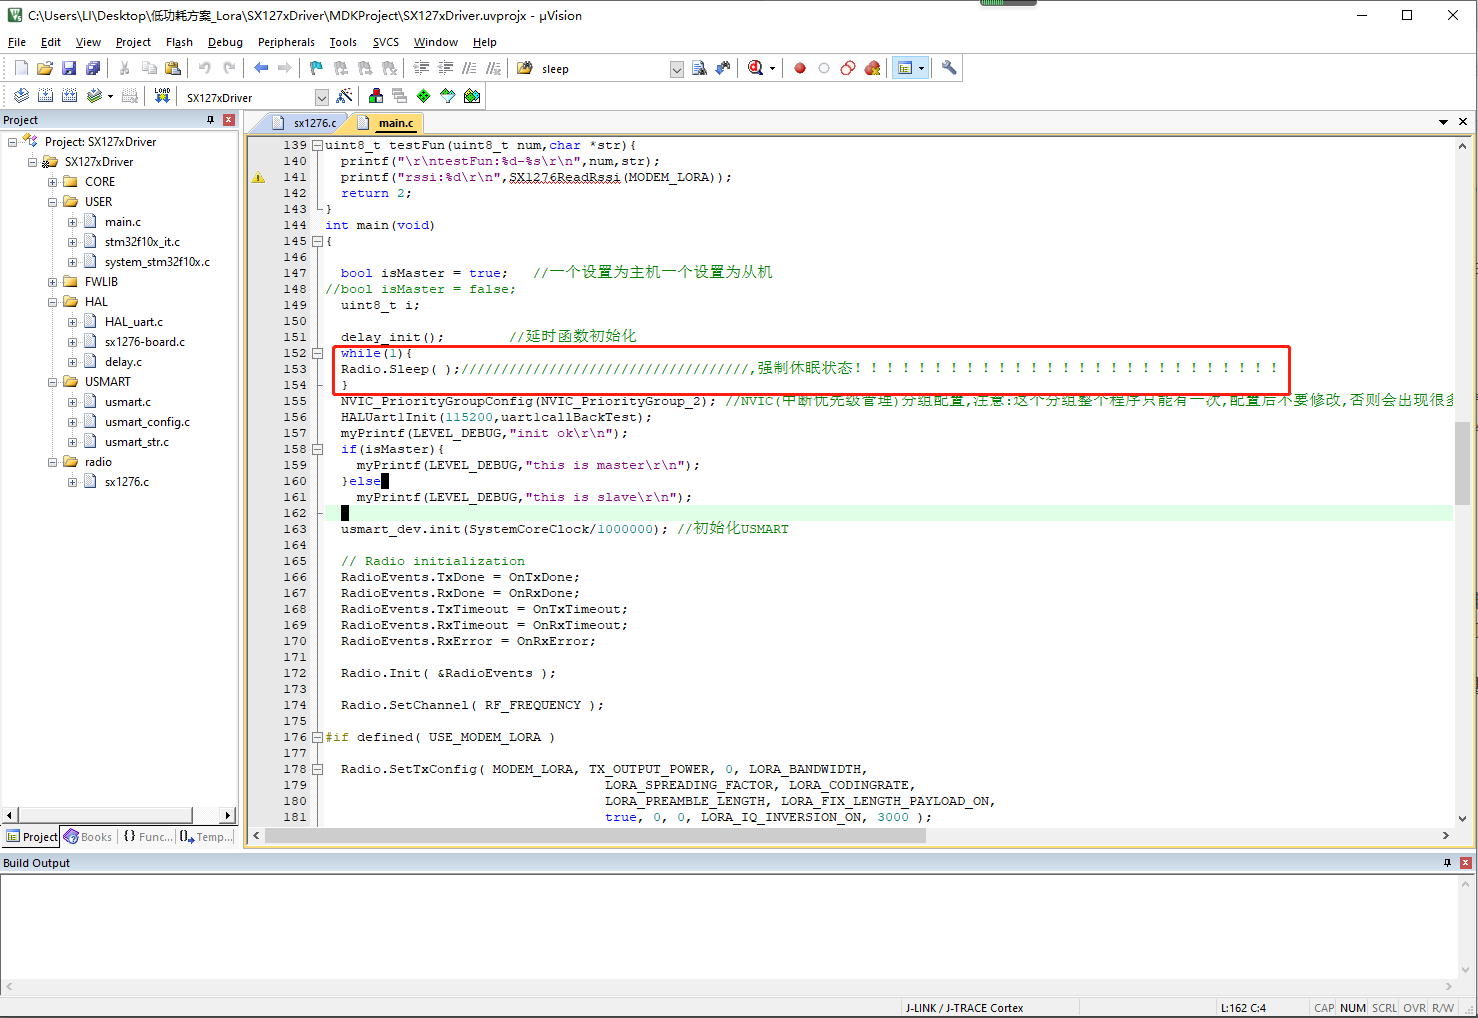
Task: Indent selected lines using toolbar icon
Action: click(421, 68)
